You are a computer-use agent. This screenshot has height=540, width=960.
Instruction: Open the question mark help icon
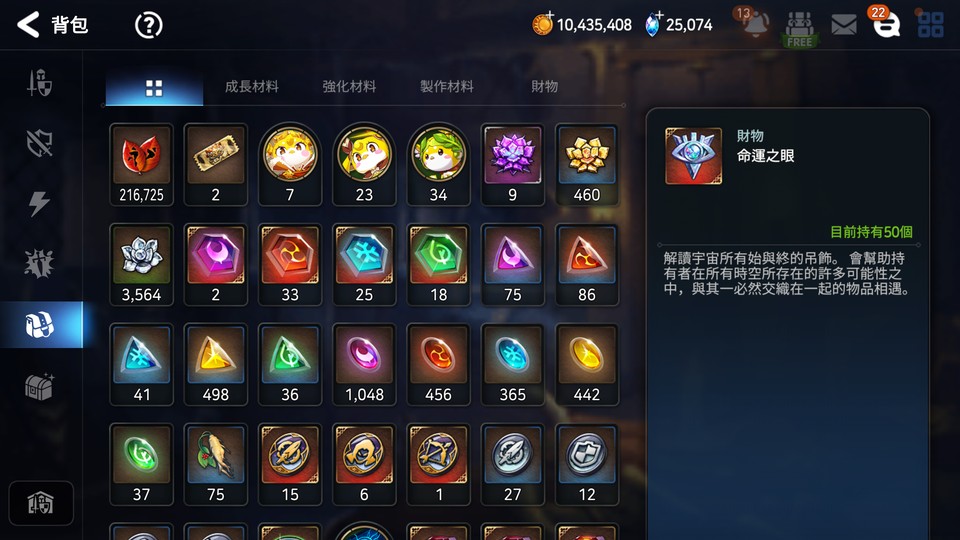click(x=148, y=25)
